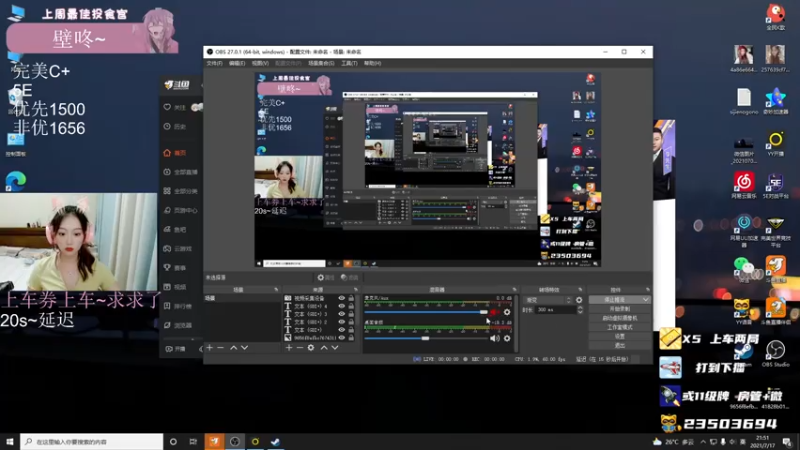Pop out sources dock panel icon
Screen dimensions: 800x450
click(x=356, y=289)
